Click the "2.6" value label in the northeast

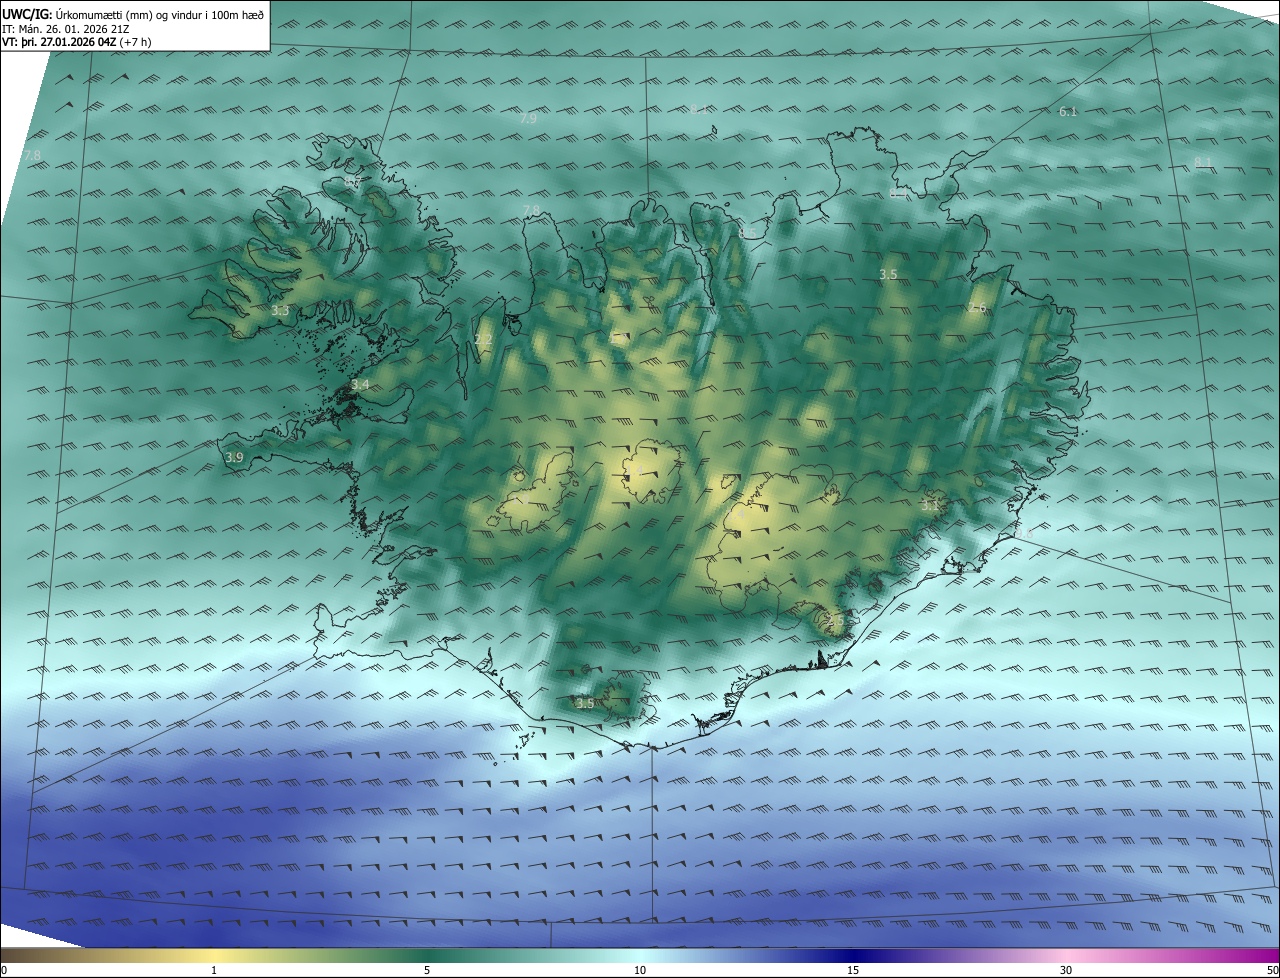(977, 308)
